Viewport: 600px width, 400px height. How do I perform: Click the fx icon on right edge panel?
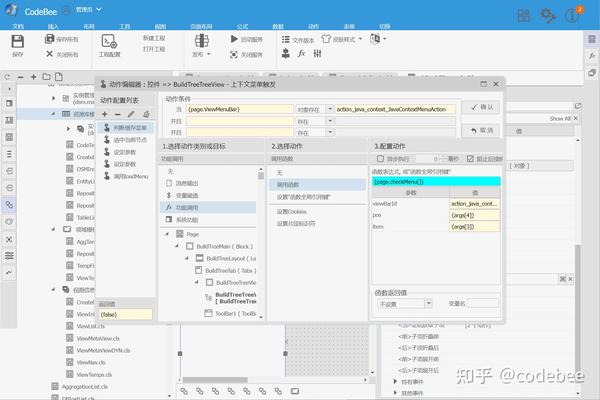[x=592, y=56]
